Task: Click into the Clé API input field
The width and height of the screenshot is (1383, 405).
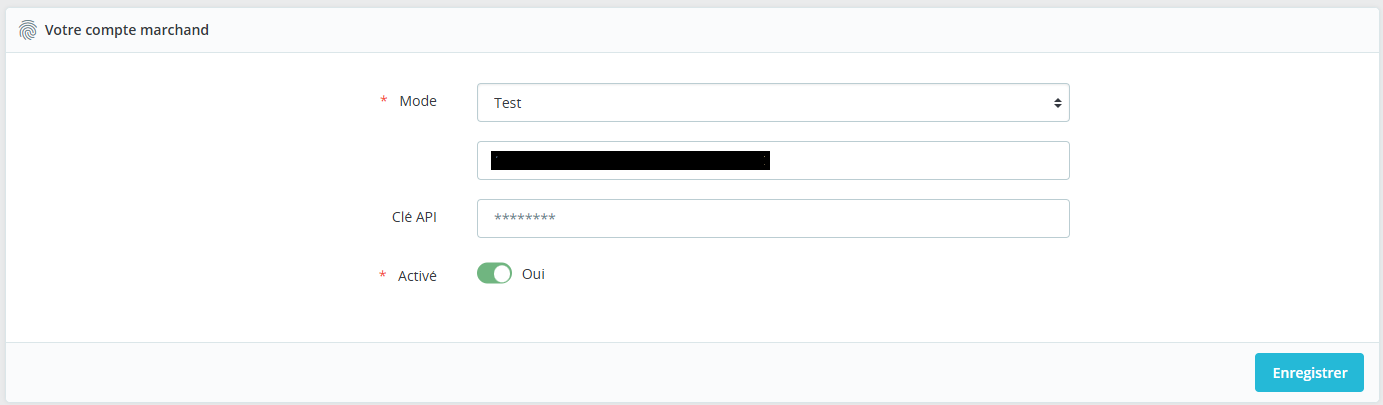Action: [772, 219]
